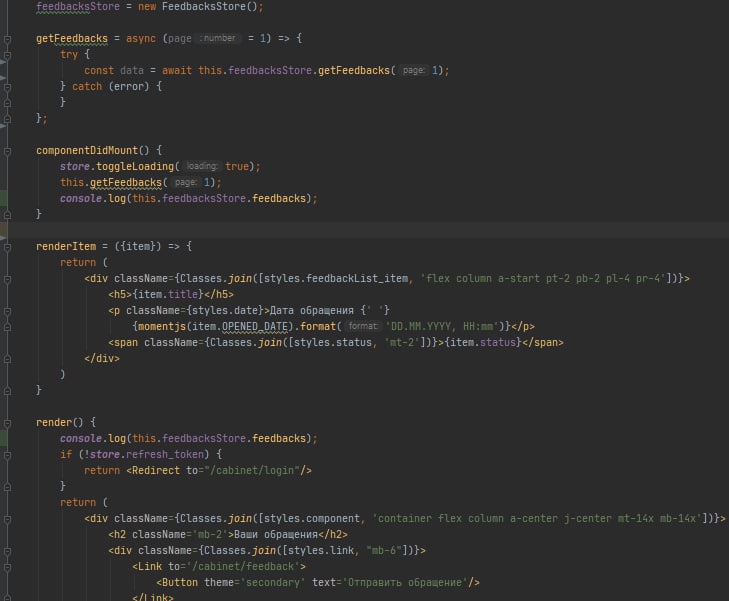Click the 'format:' parameter hint
This screenshot has width=729, height=601.
(x=363, y=326)
